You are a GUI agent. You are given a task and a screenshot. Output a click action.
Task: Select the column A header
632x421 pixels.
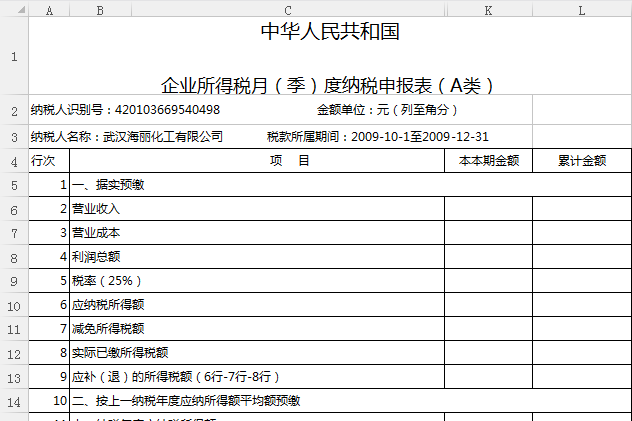click(x=49, y=9)
